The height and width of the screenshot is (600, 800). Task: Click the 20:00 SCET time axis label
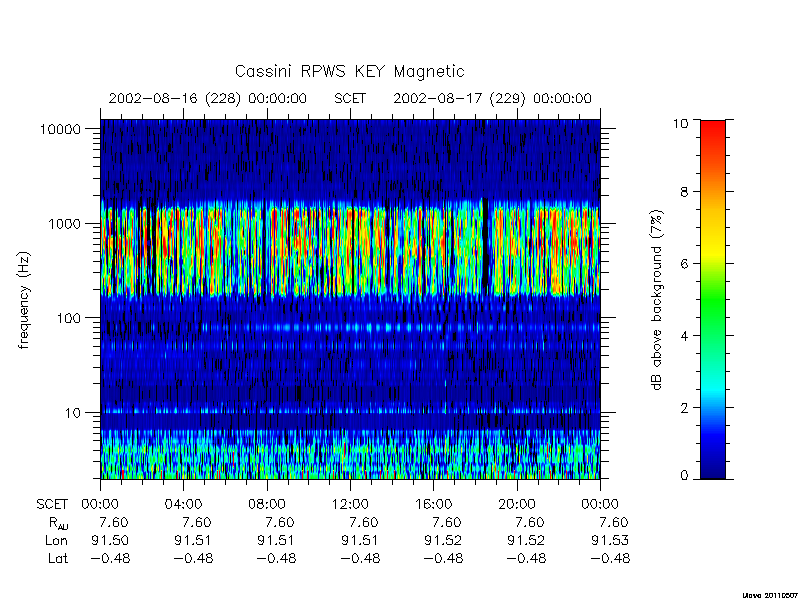click(517, 505)
